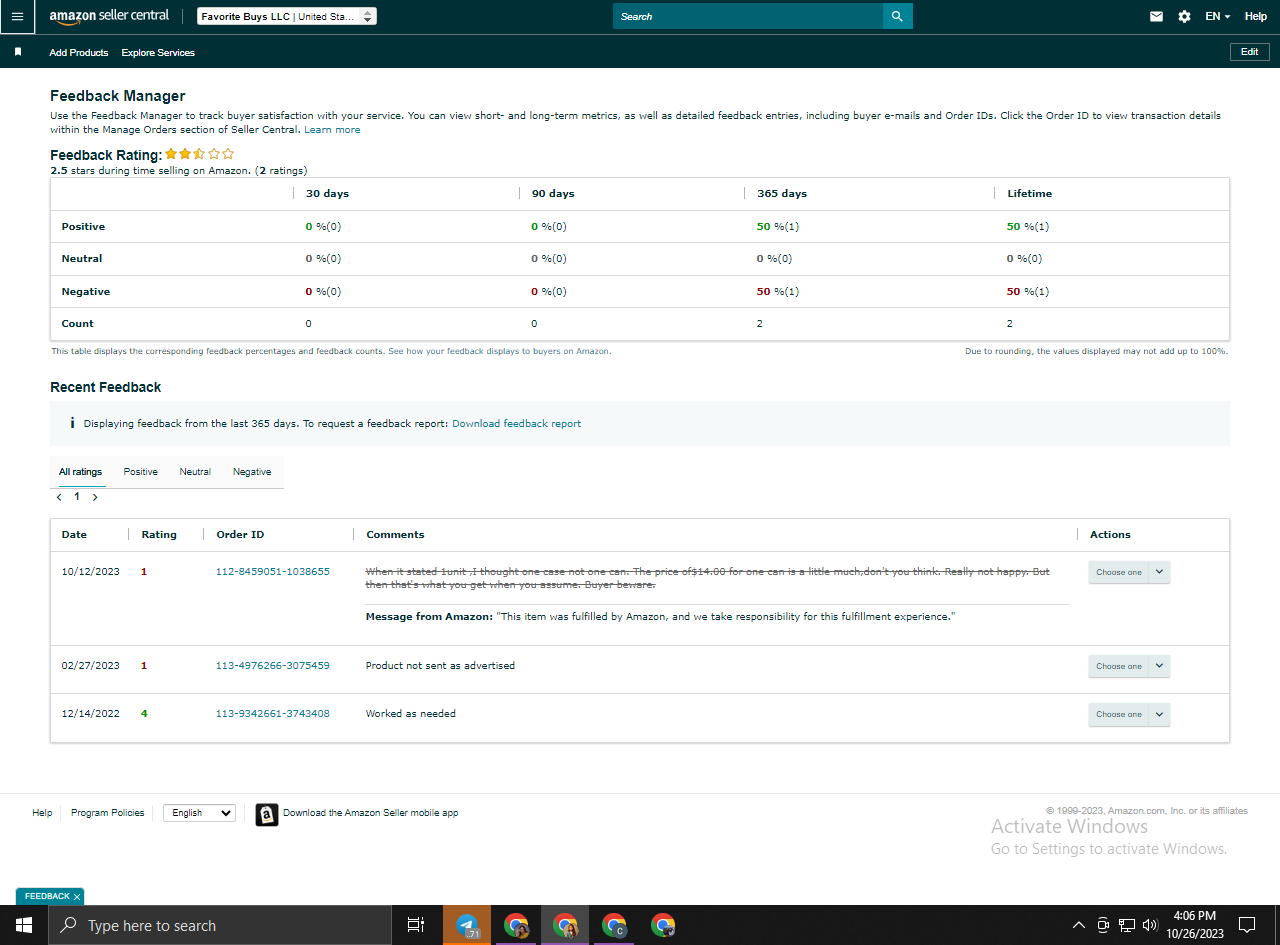Open the Help link in the header

click(x=1256, y=16)
